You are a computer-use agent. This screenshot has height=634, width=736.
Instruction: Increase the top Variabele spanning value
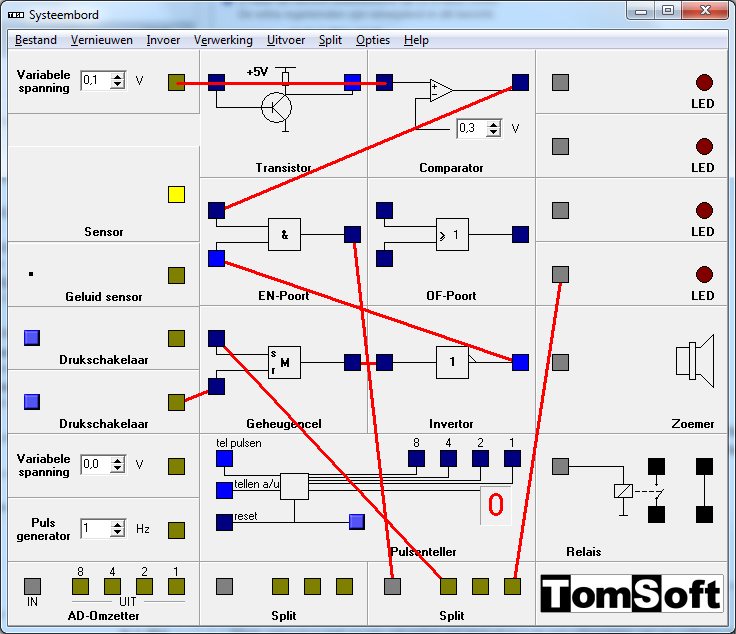pos(118,76)
